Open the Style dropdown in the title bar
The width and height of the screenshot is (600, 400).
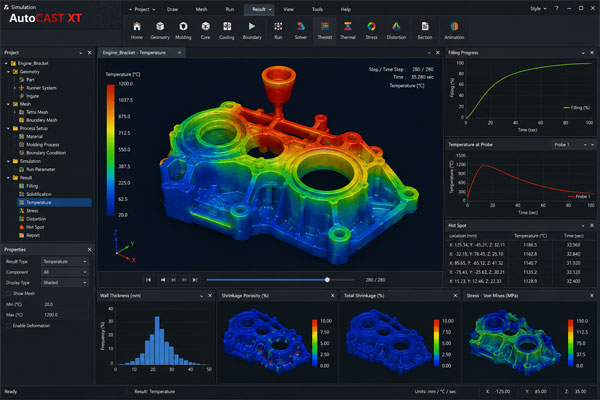click(538, 9)
